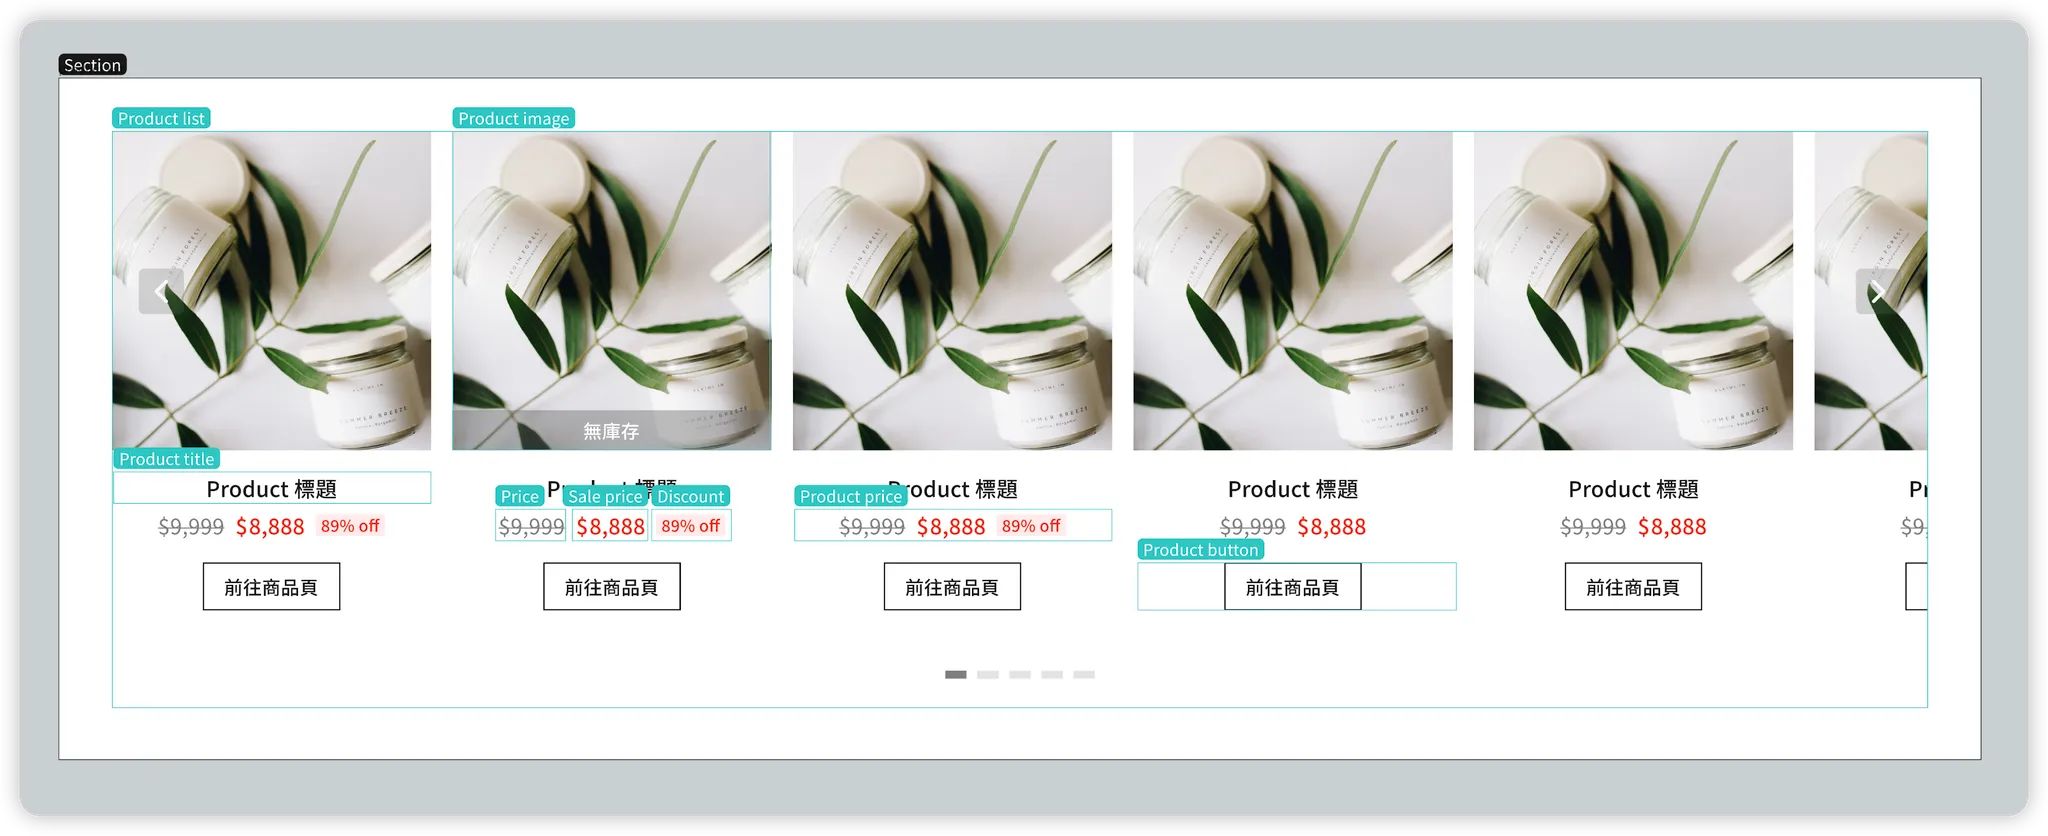This screenshot has height=836, width=2048.
Task: Click 前往商品頁 button under third product
Action: 952,587
